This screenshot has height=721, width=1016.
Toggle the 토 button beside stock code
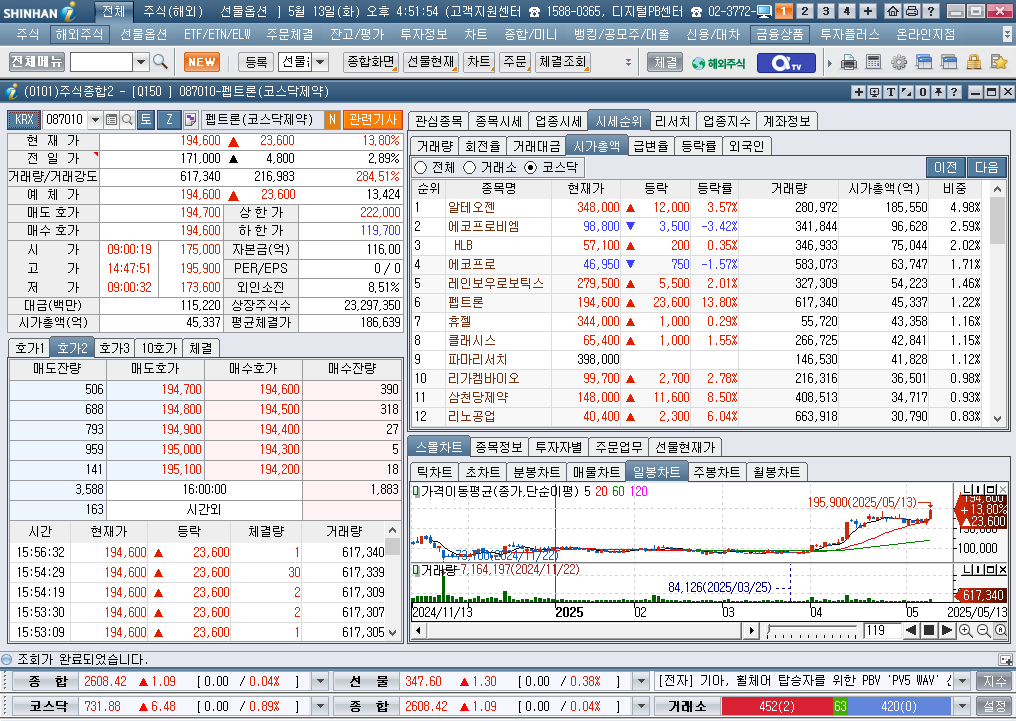pos(146,119)
